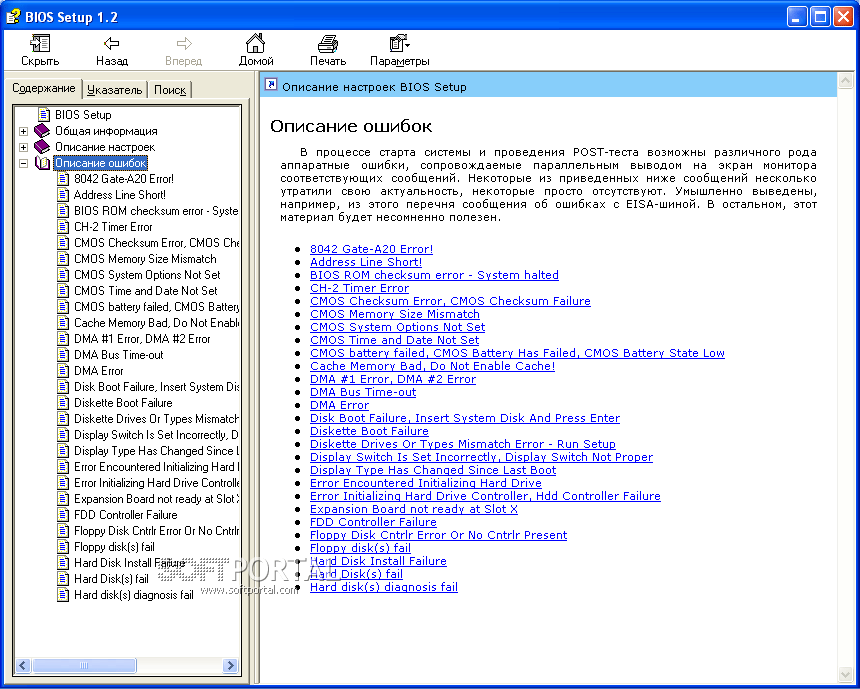Click page icon of Floppy disk(s) fail tree item
This screenshot has height=689, width=860.
[x=64, y=547]
